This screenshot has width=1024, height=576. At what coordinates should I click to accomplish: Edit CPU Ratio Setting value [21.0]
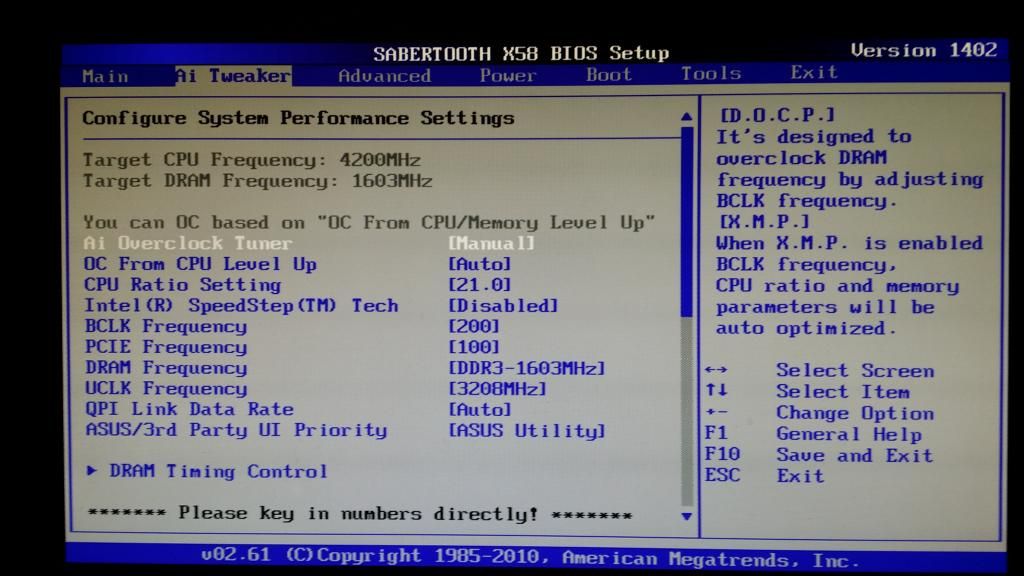tap(479, 285)
